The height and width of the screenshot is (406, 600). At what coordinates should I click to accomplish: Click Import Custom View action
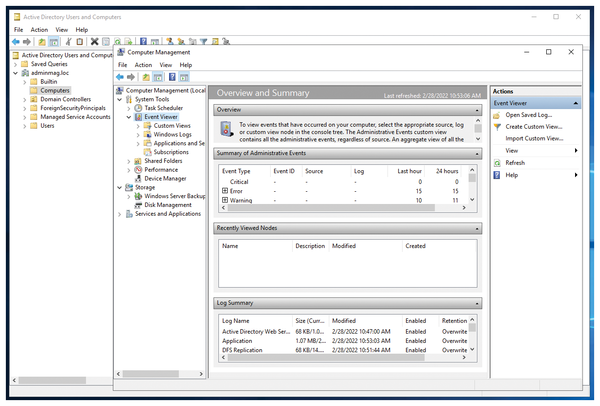coord(534,139)
